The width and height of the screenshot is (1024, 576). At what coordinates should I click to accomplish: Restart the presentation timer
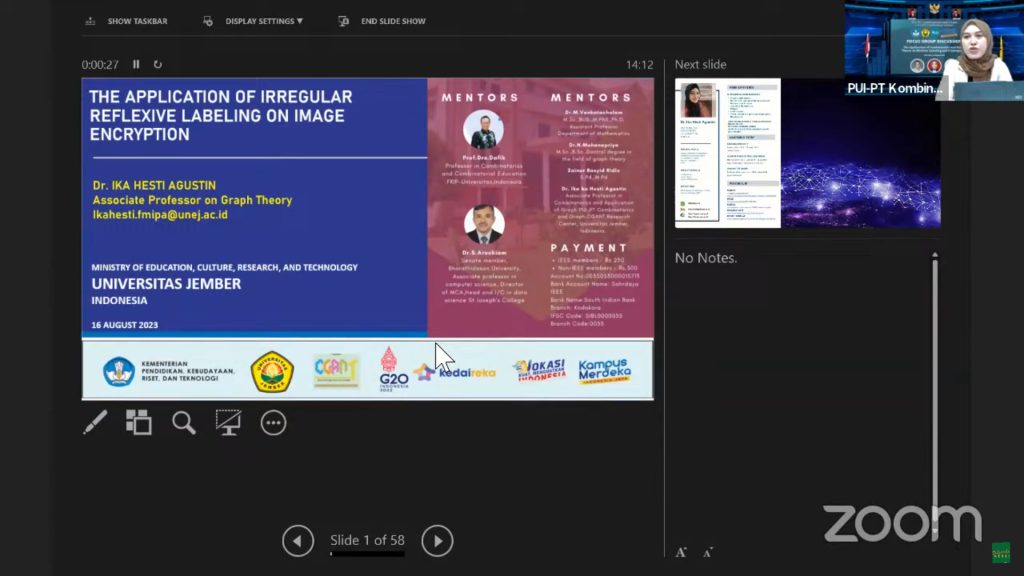click(158, 65)
